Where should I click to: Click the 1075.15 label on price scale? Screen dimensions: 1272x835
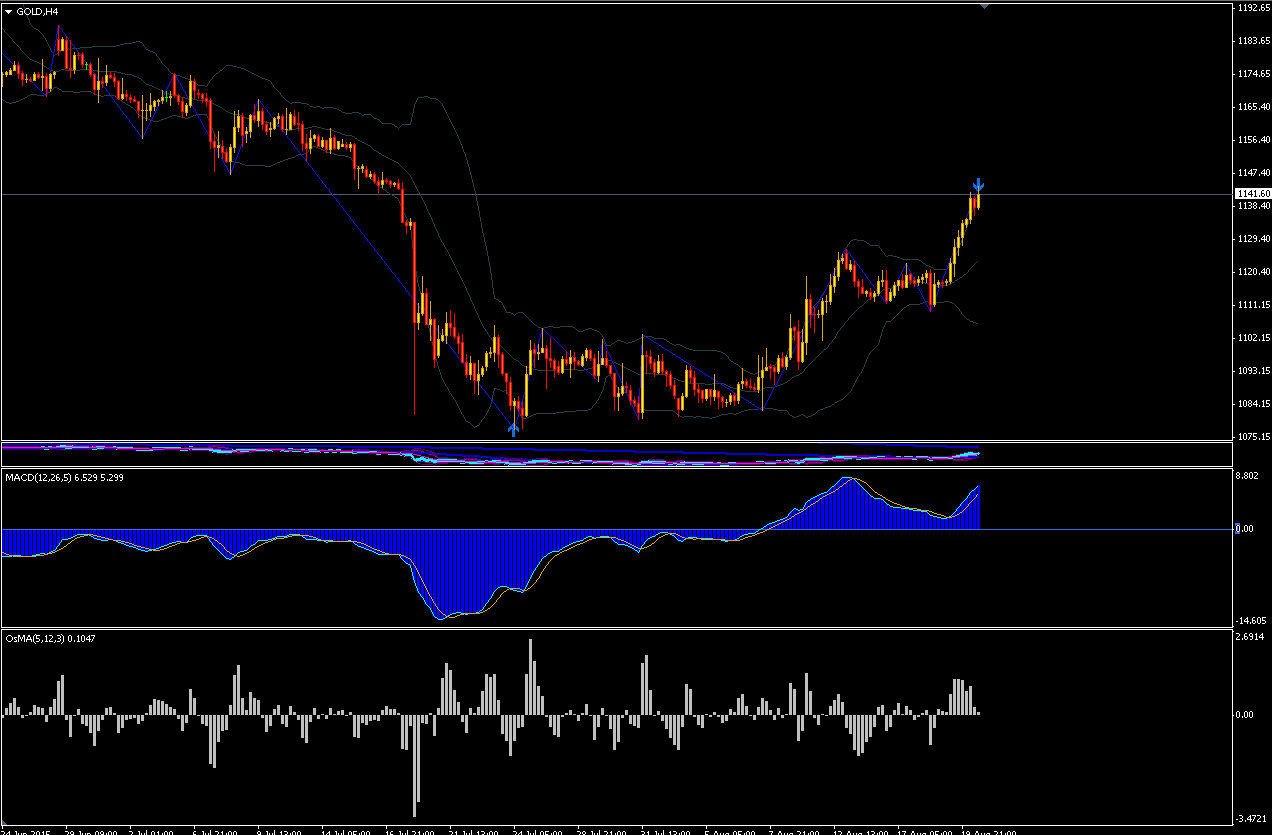click(x=1253, y=437)
